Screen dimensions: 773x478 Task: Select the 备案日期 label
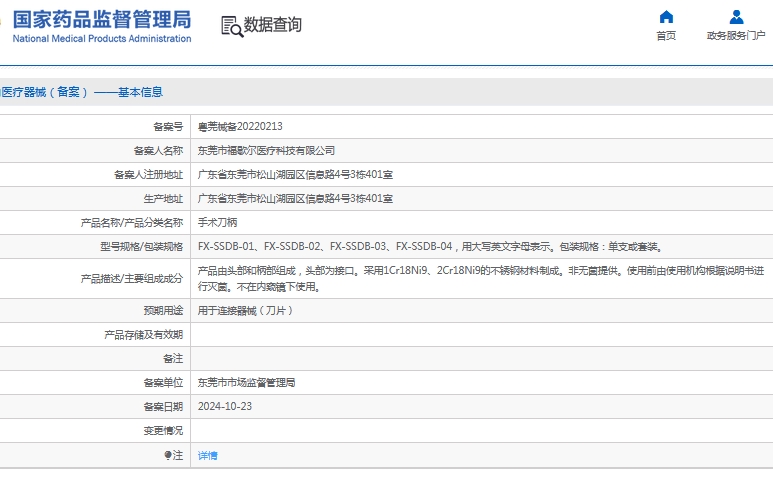pos(163,407)
